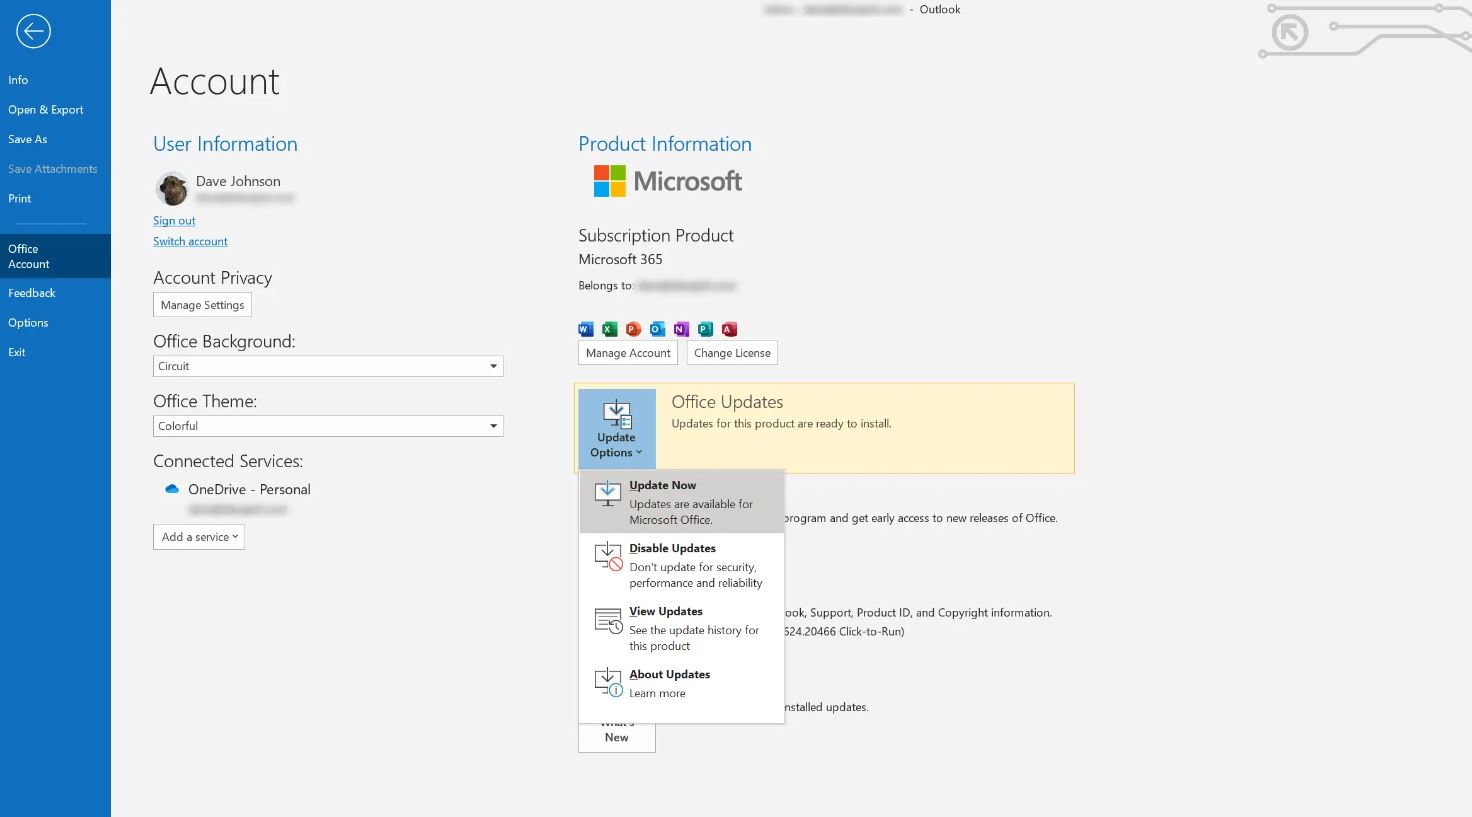Select About Updates menu entry
The height and width of the screenshot is (817, 1472).
[x=682, y=684]
